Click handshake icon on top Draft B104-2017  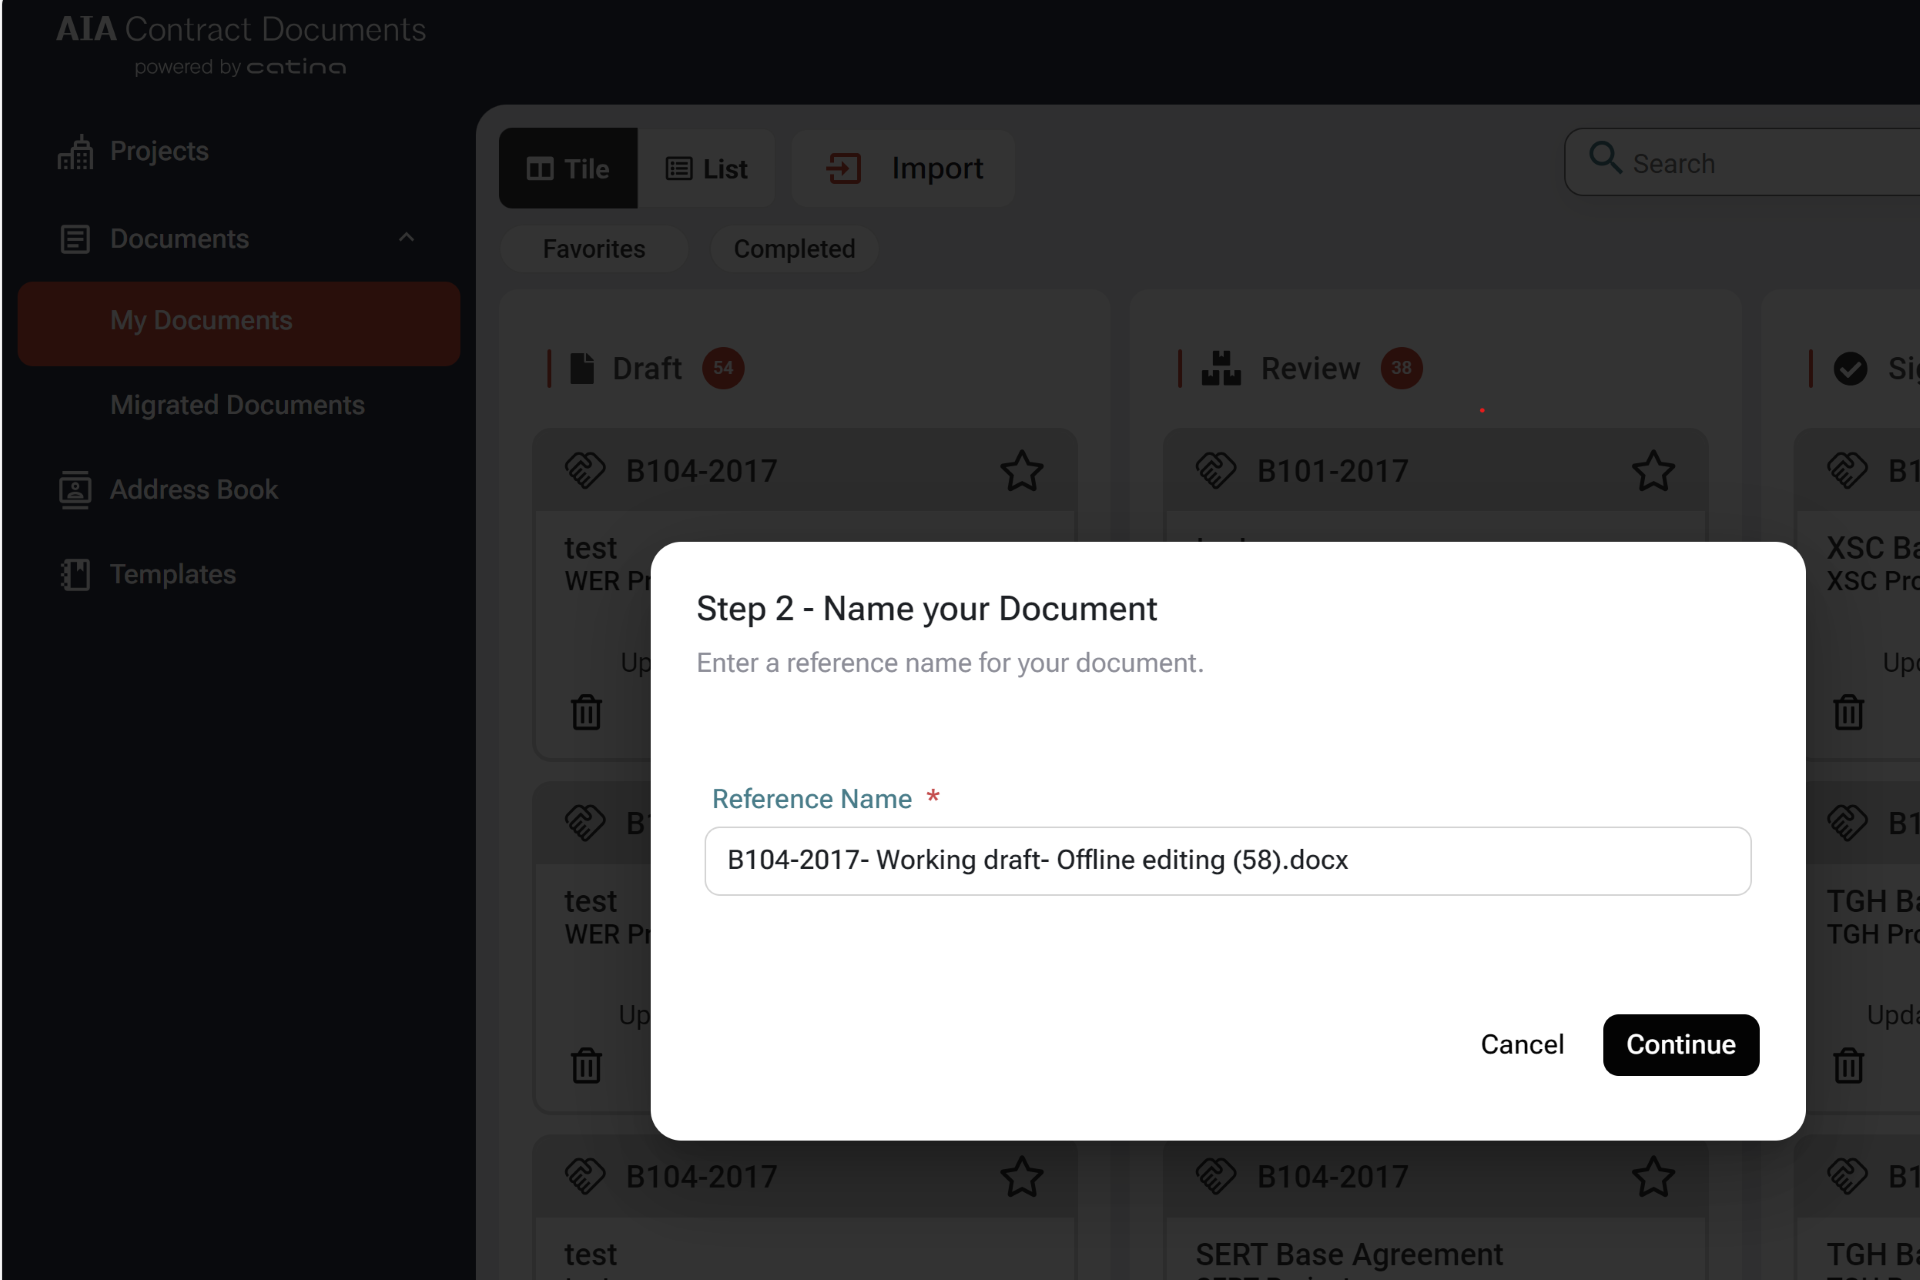coord(585,470)
